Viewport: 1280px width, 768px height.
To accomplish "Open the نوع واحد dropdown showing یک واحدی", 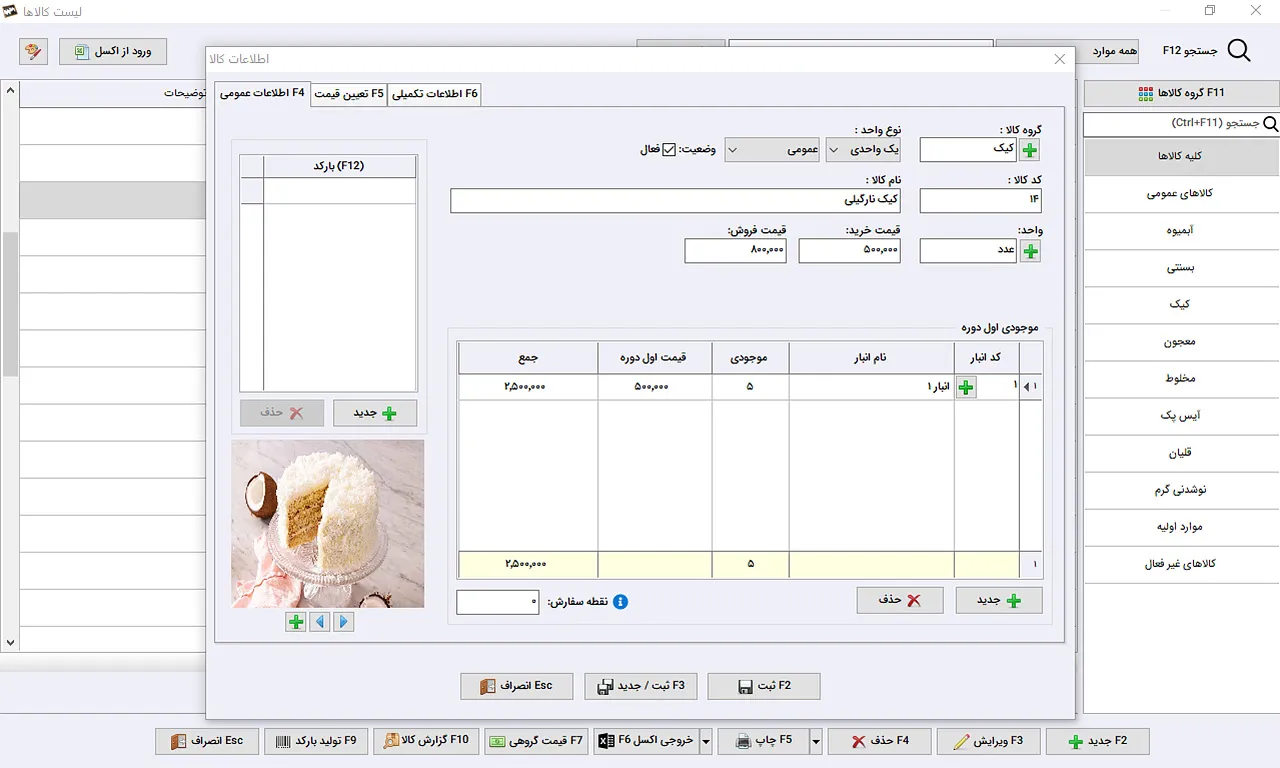I will 863,150.
